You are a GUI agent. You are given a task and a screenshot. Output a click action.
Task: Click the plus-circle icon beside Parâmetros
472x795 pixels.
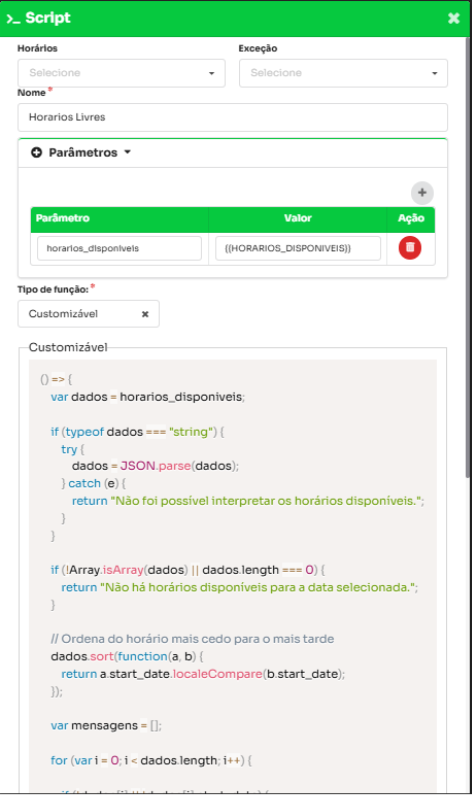pos(37,153)
